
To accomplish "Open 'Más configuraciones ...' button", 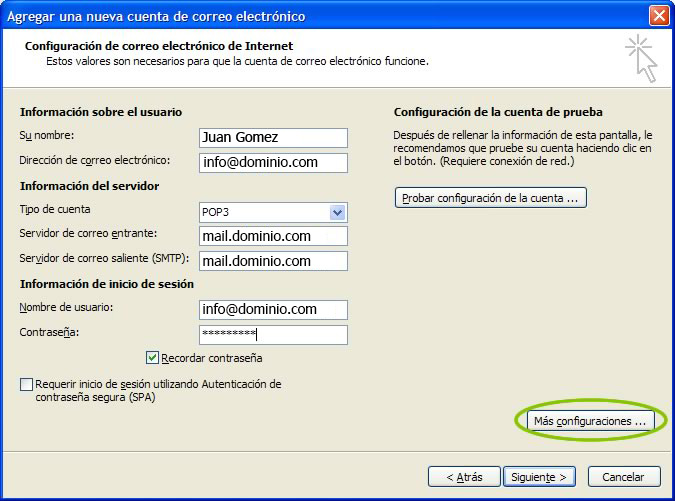I will (x=590, y=421).
